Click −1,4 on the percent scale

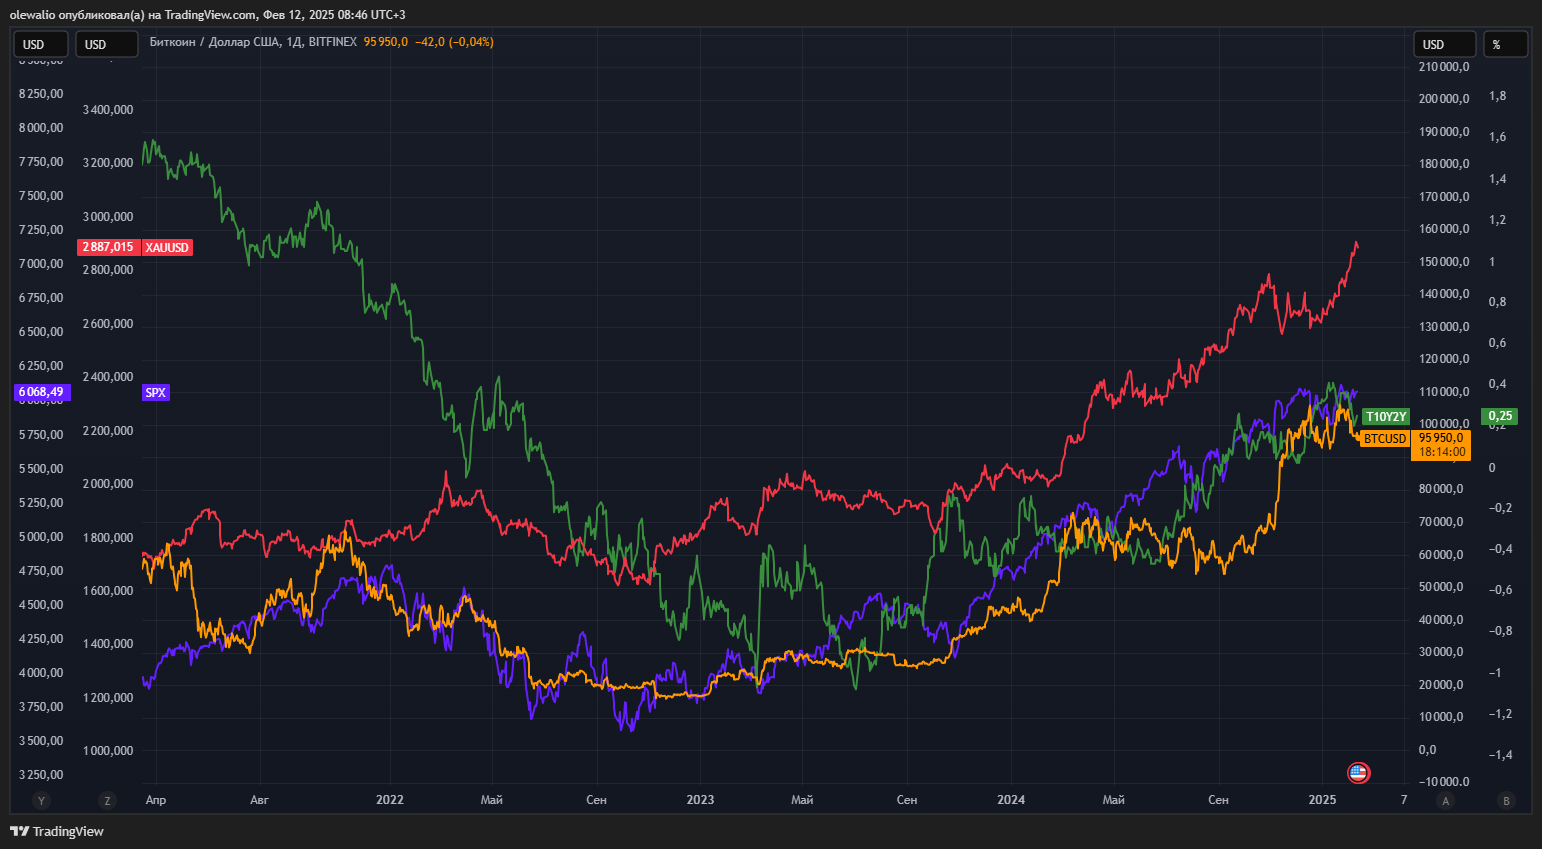click(x=1500, y=755)
